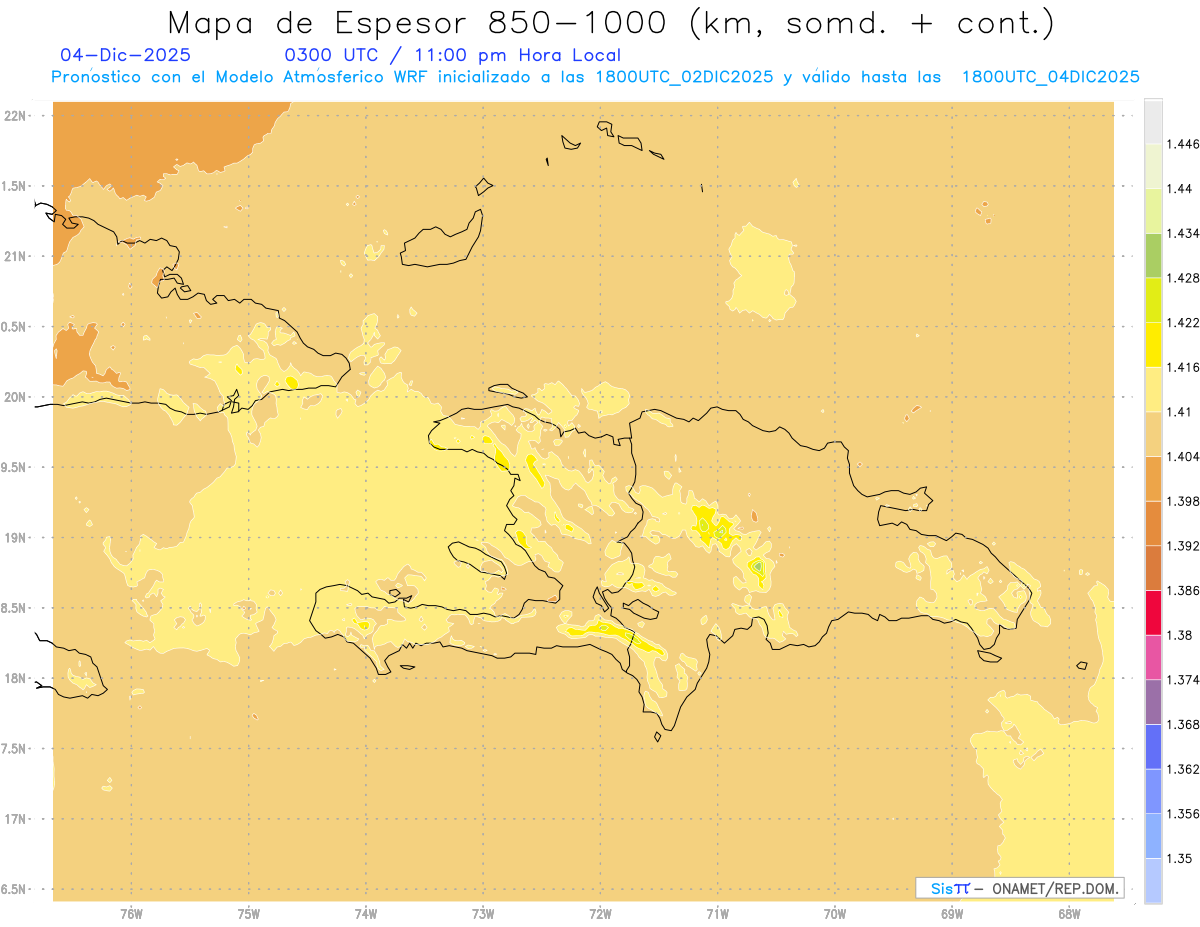
Task: Select the green band in the color legend
Action: coord(1153,255)
